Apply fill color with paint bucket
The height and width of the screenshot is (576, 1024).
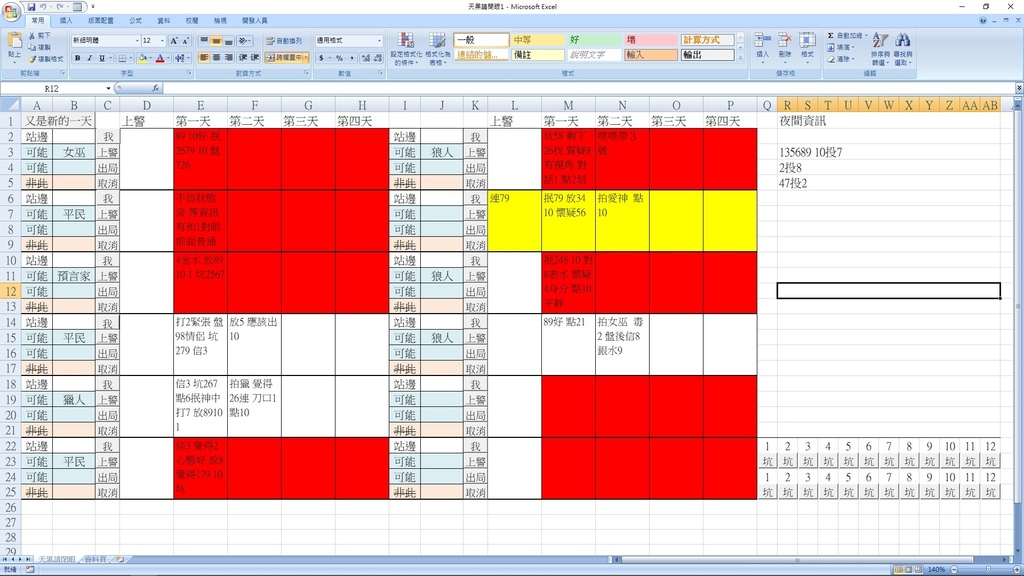click(x=142, y=58)
